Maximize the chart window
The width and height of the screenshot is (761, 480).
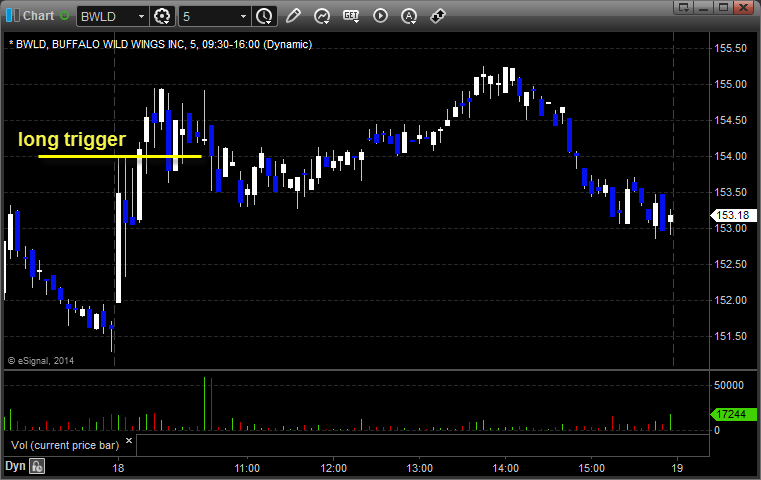723,7
